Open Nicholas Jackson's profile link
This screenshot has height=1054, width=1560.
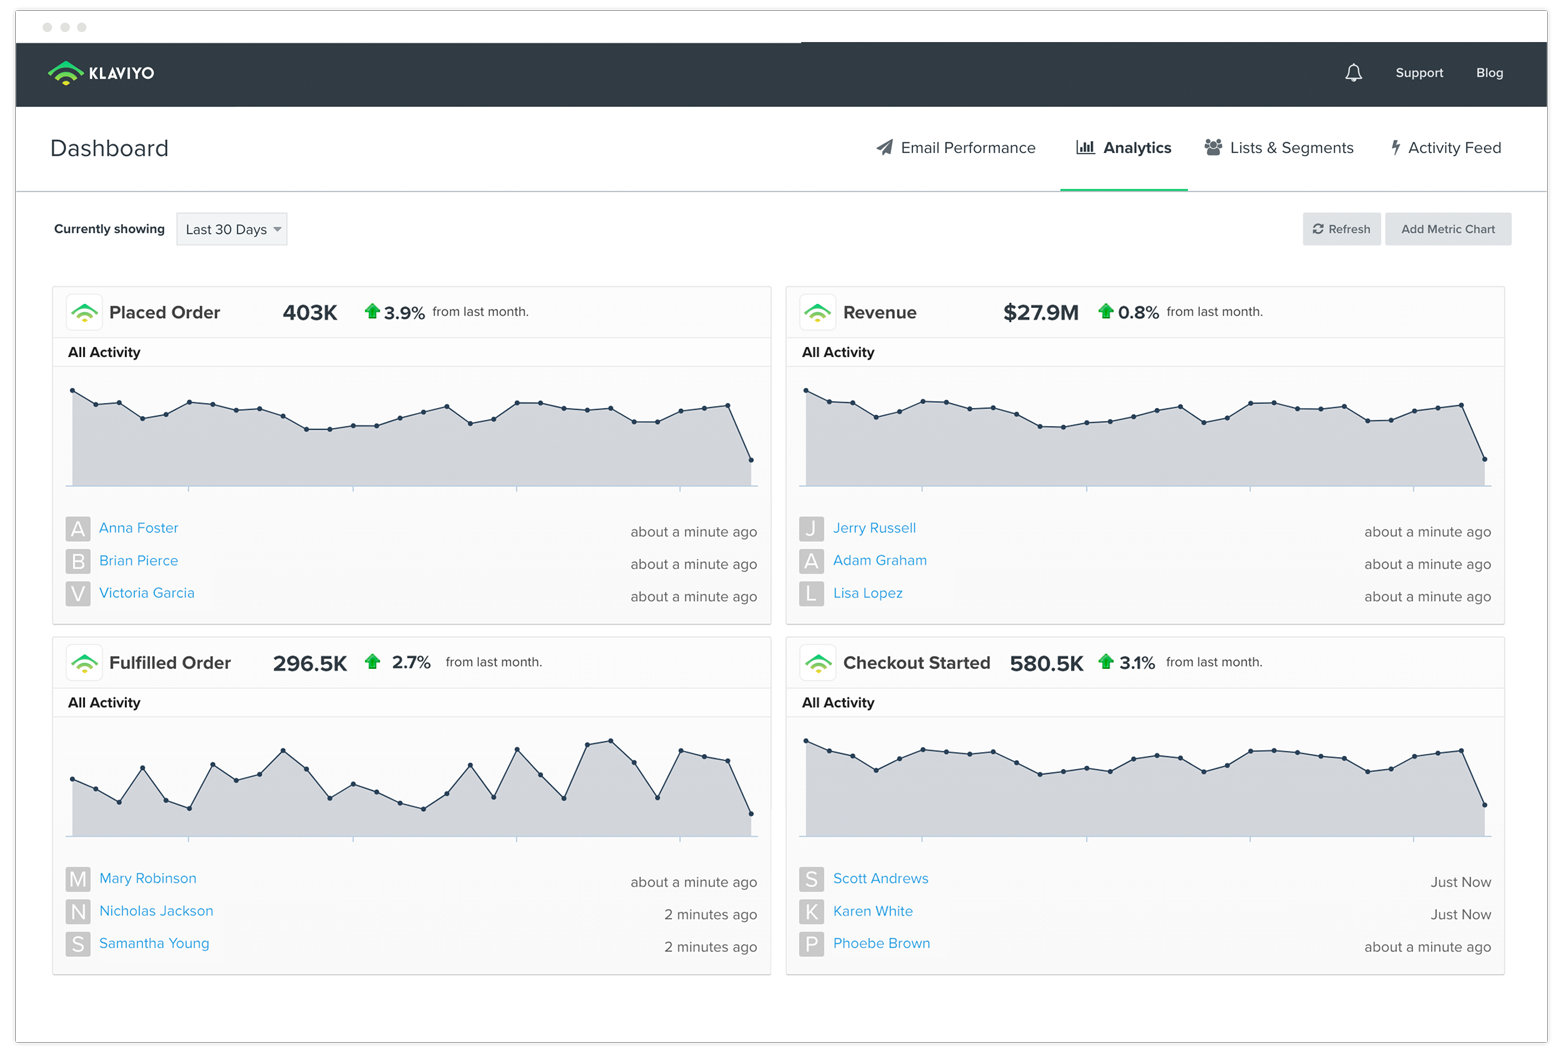156,911
